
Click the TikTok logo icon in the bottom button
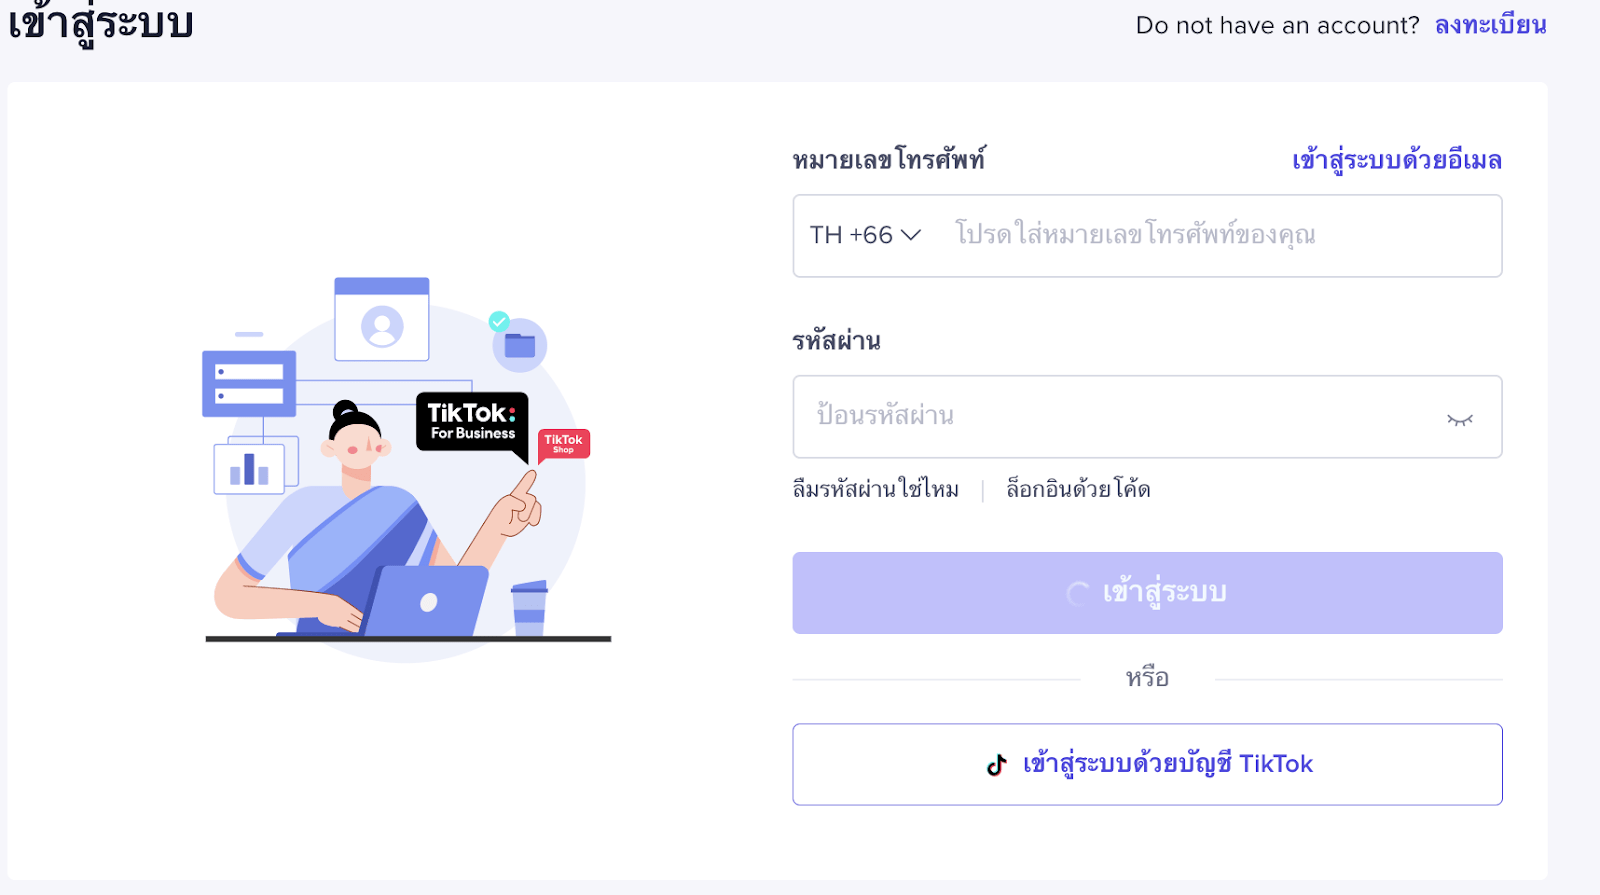pyautogui.click(x=996, y=765)
